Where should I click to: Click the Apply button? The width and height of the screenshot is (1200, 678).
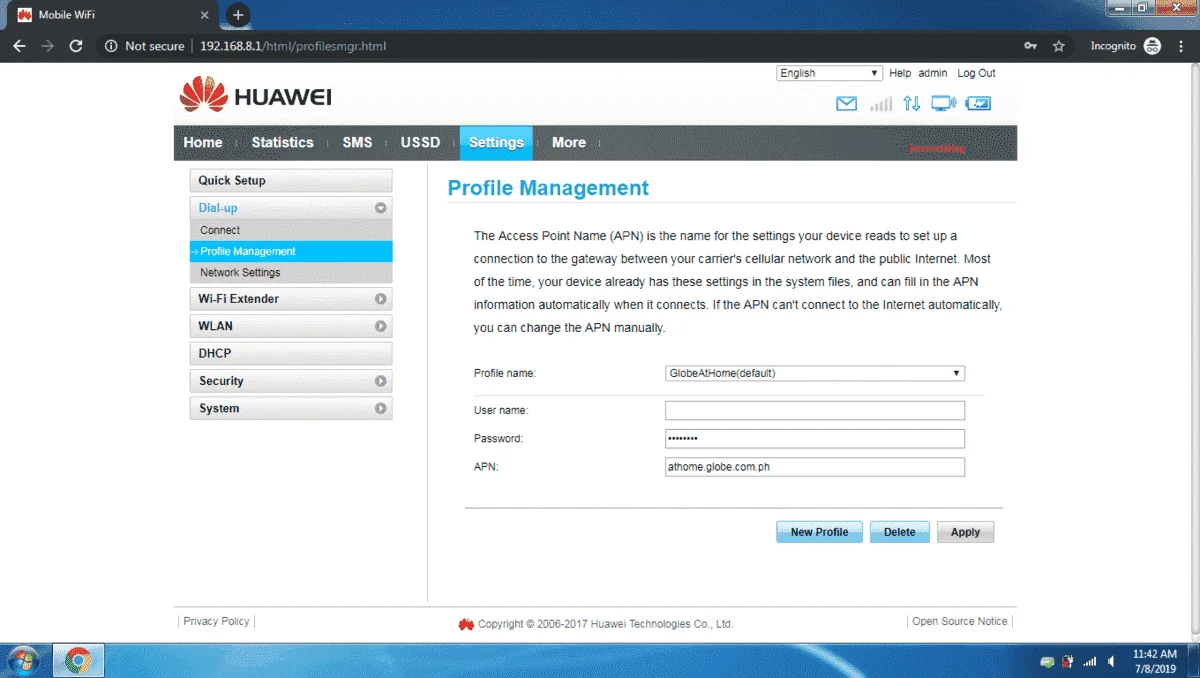tap(965, 532)
